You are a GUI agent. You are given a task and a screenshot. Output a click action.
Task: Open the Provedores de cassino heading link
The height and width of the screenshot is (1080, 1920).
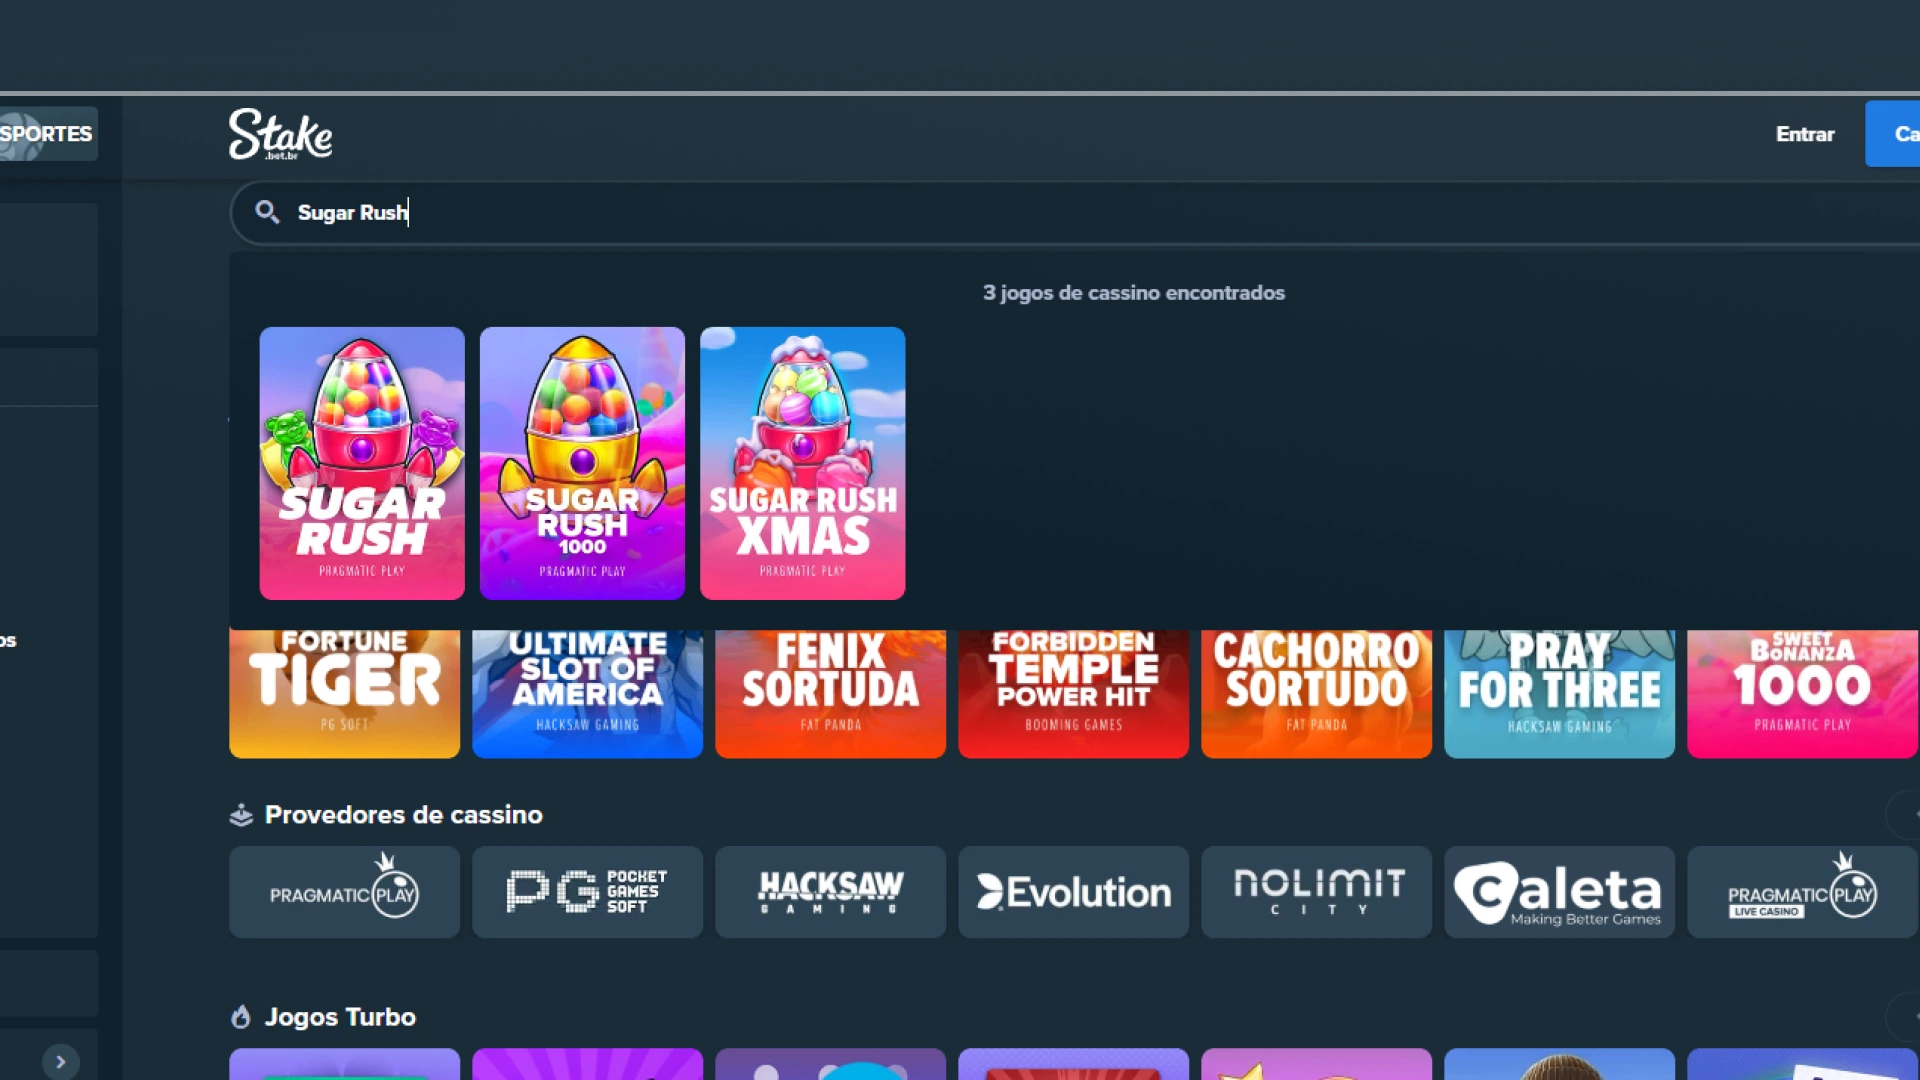tap(403, 815)
